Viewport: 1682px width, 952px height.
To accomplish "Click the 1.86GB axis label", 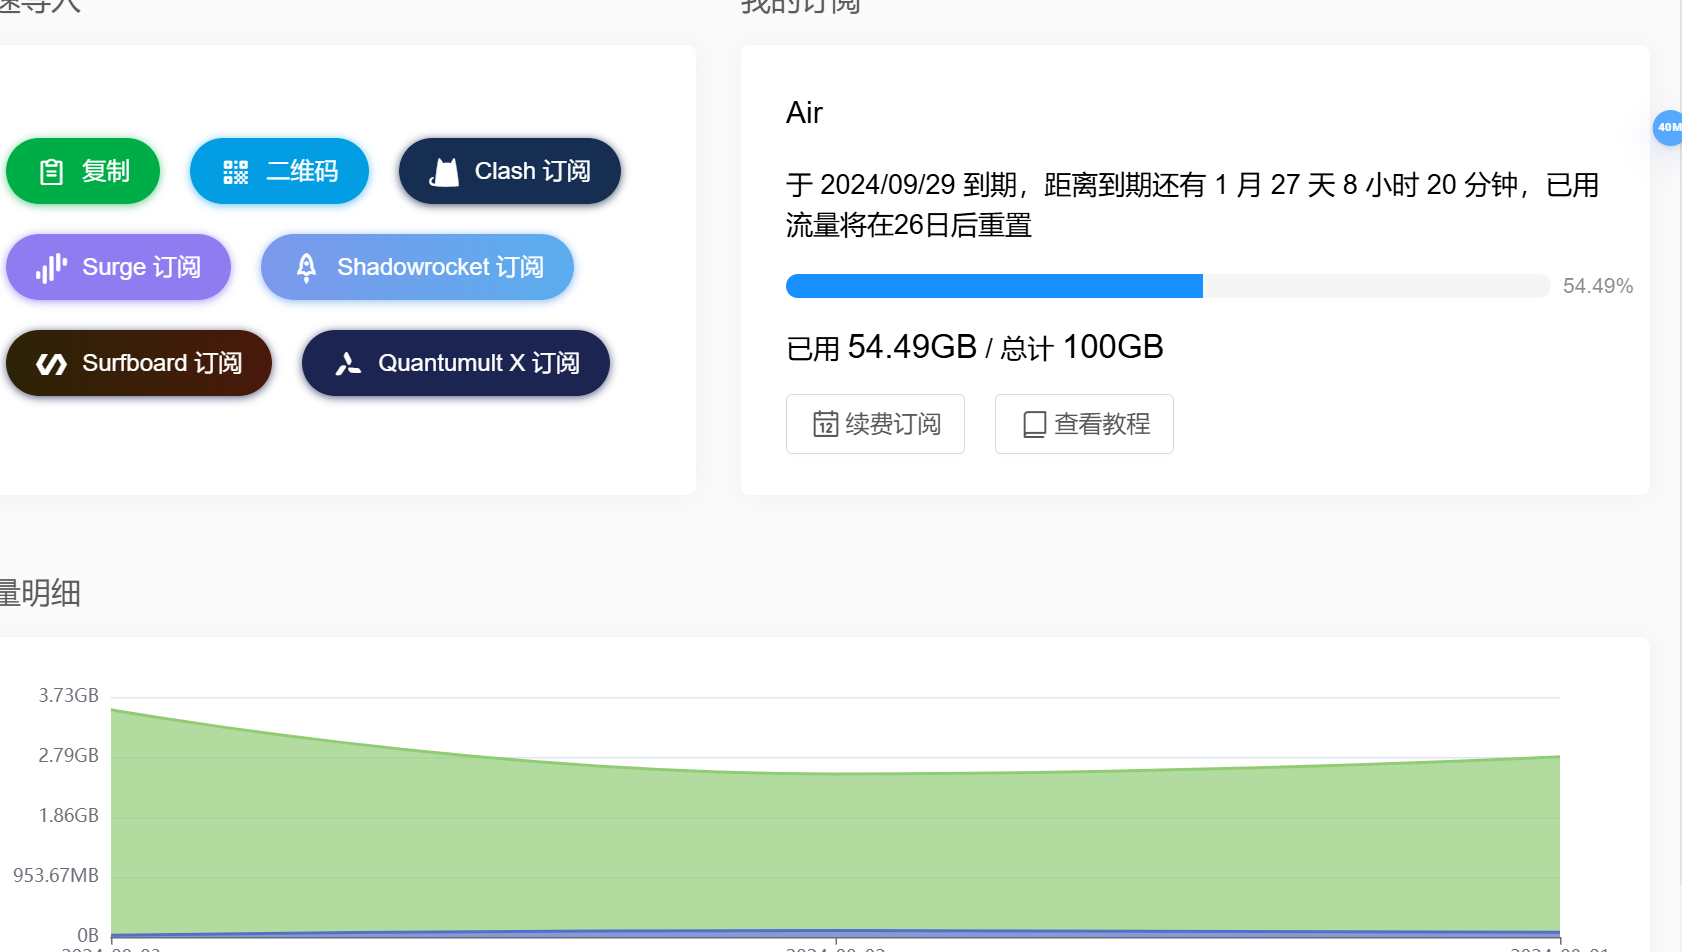I will click(x=68, y=815).
